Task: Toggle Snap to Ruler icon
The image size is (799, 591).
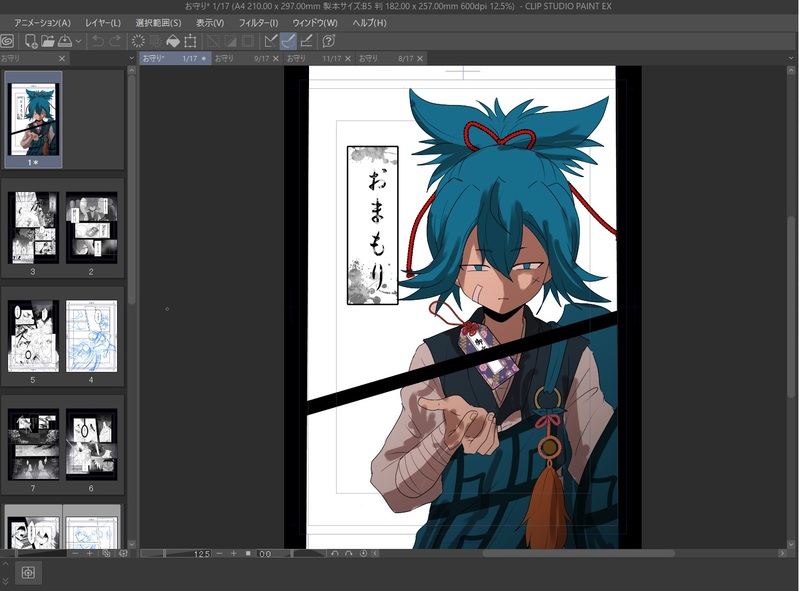Action: pyautogui.click(x=271, y=41)
